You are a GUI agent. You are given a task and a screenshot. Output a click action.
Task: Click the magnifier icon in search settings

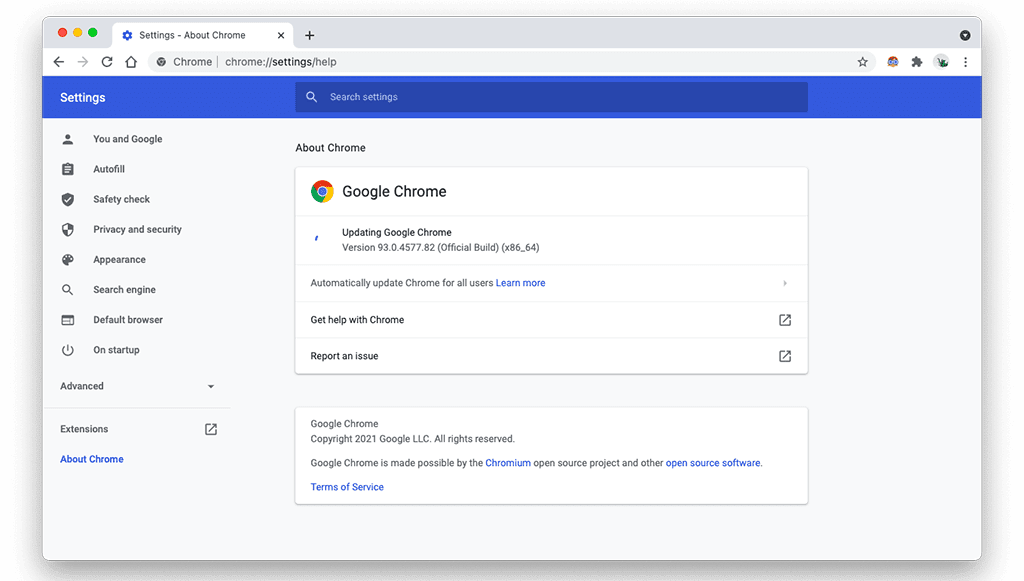312,97
